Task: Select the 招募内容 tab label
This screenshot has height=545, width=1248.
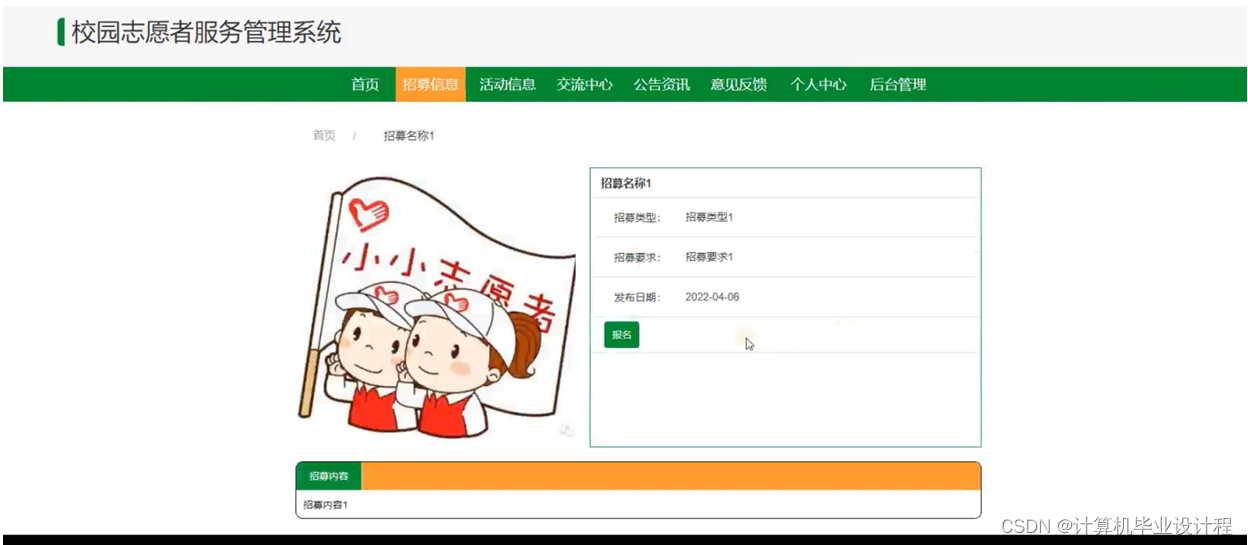Action: 328,476
